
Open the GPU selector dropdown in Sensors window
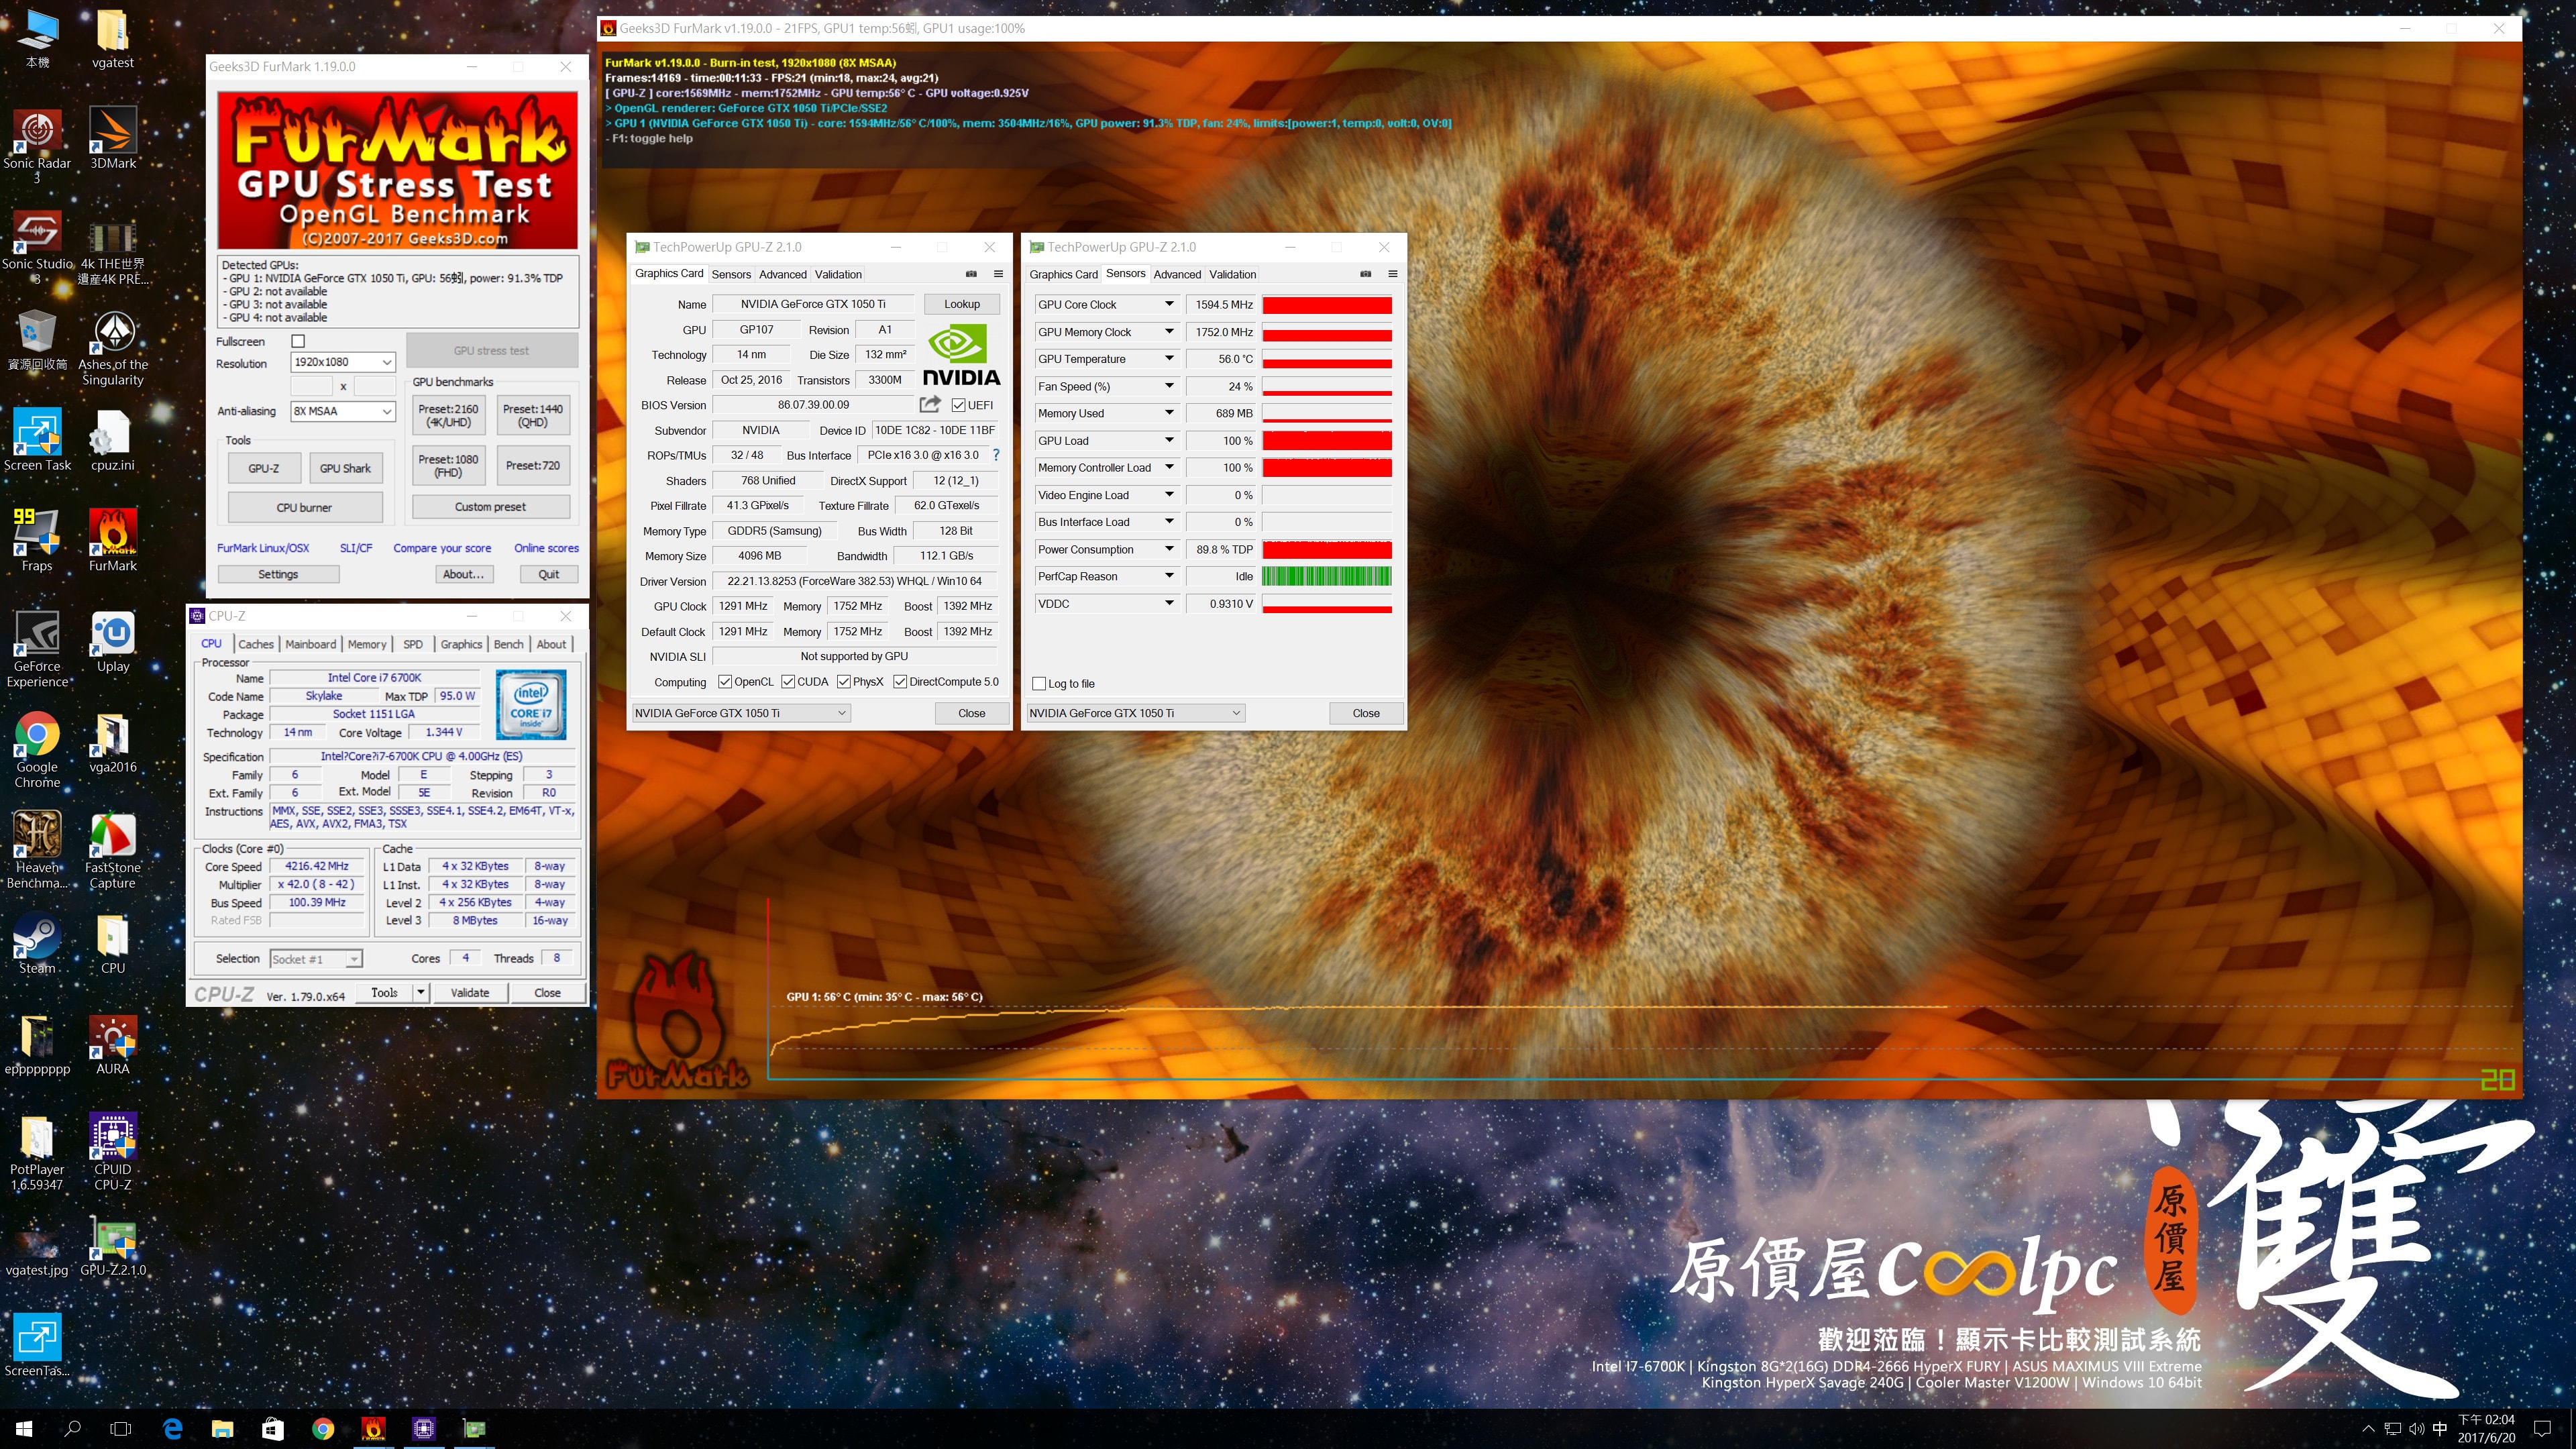[1136, 713]
